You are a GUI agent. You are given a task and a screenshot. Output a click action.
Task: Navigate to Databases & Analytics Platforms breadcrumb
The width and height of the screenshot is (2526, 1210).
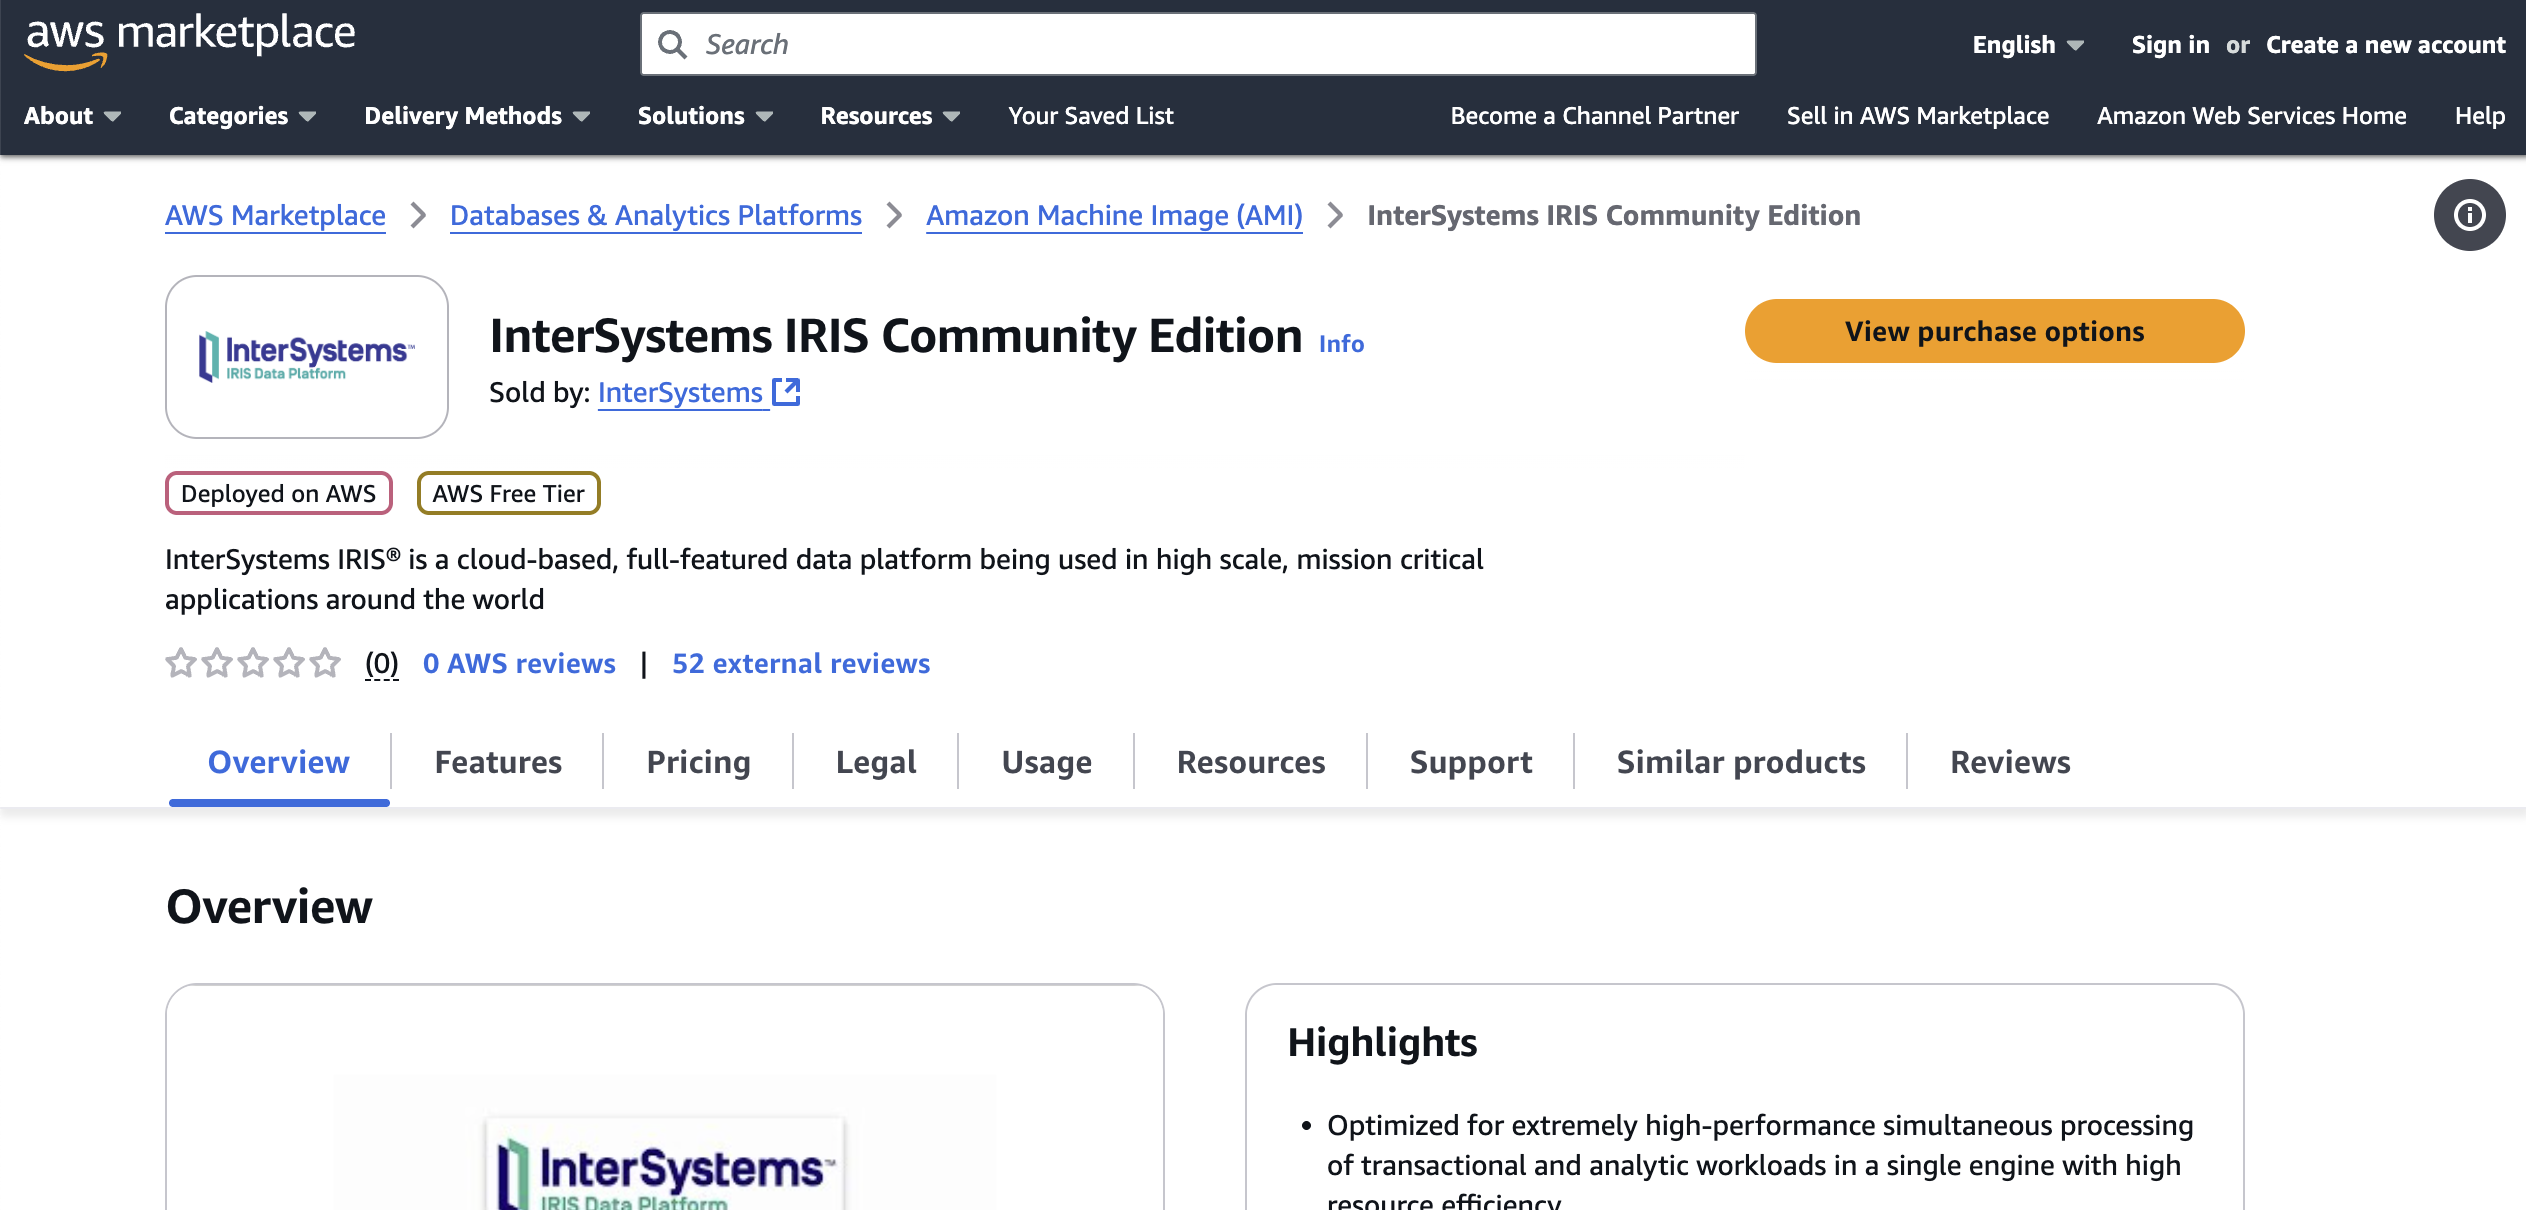[655, 214]
